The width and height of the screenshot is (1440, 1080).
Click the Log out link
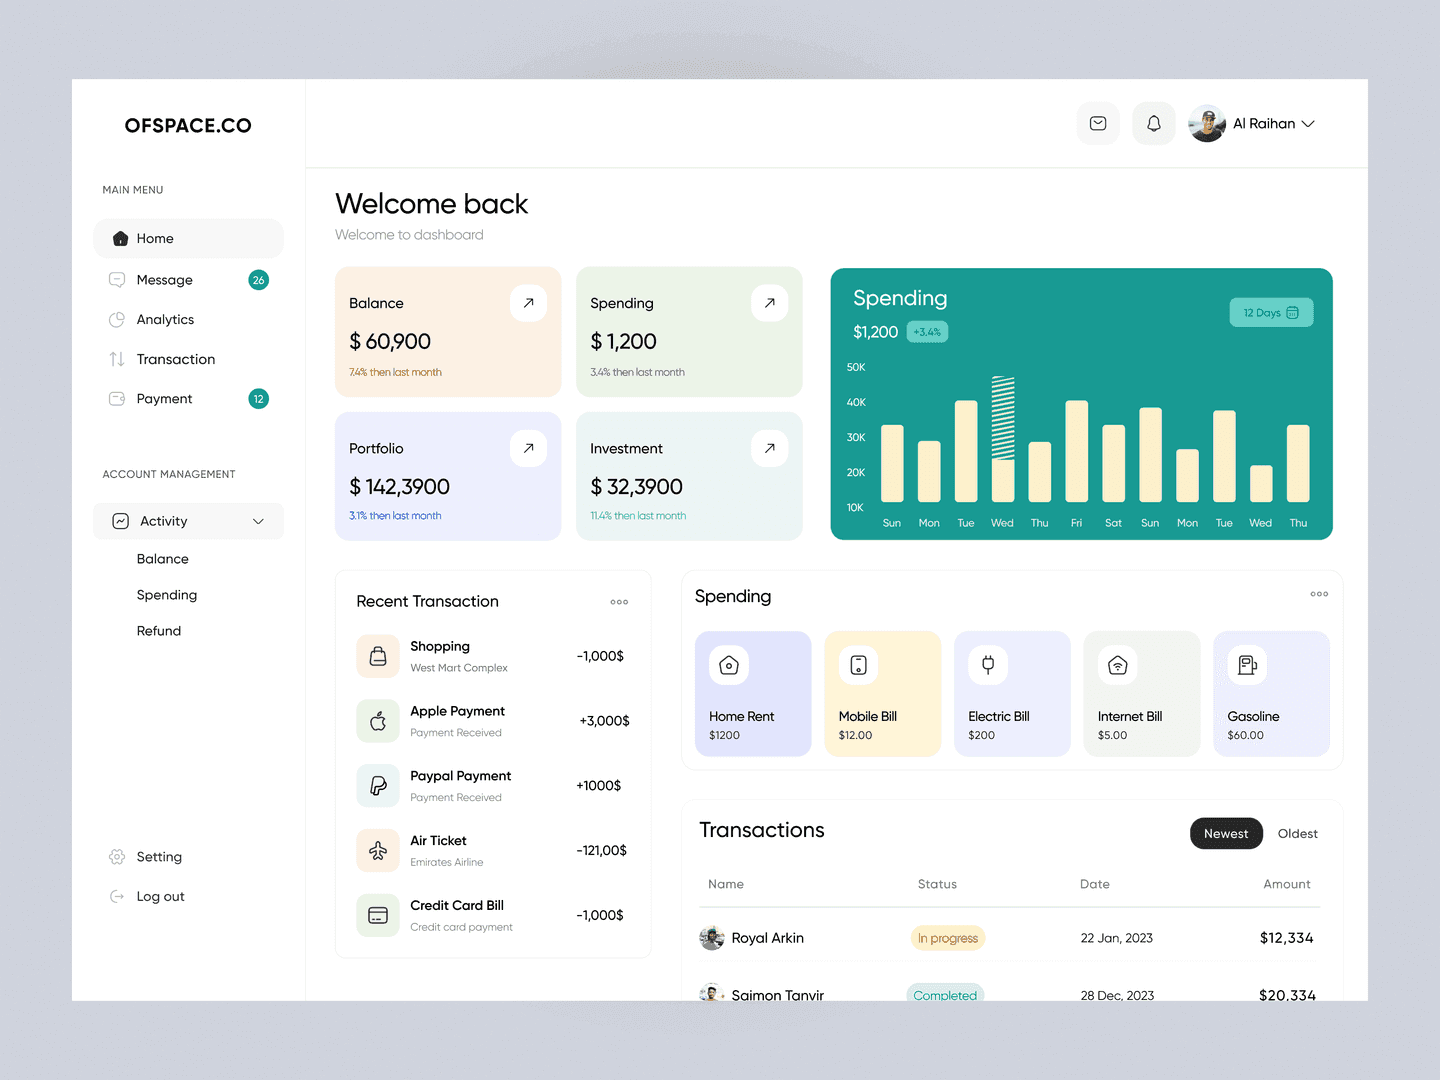tap(160, 896)
